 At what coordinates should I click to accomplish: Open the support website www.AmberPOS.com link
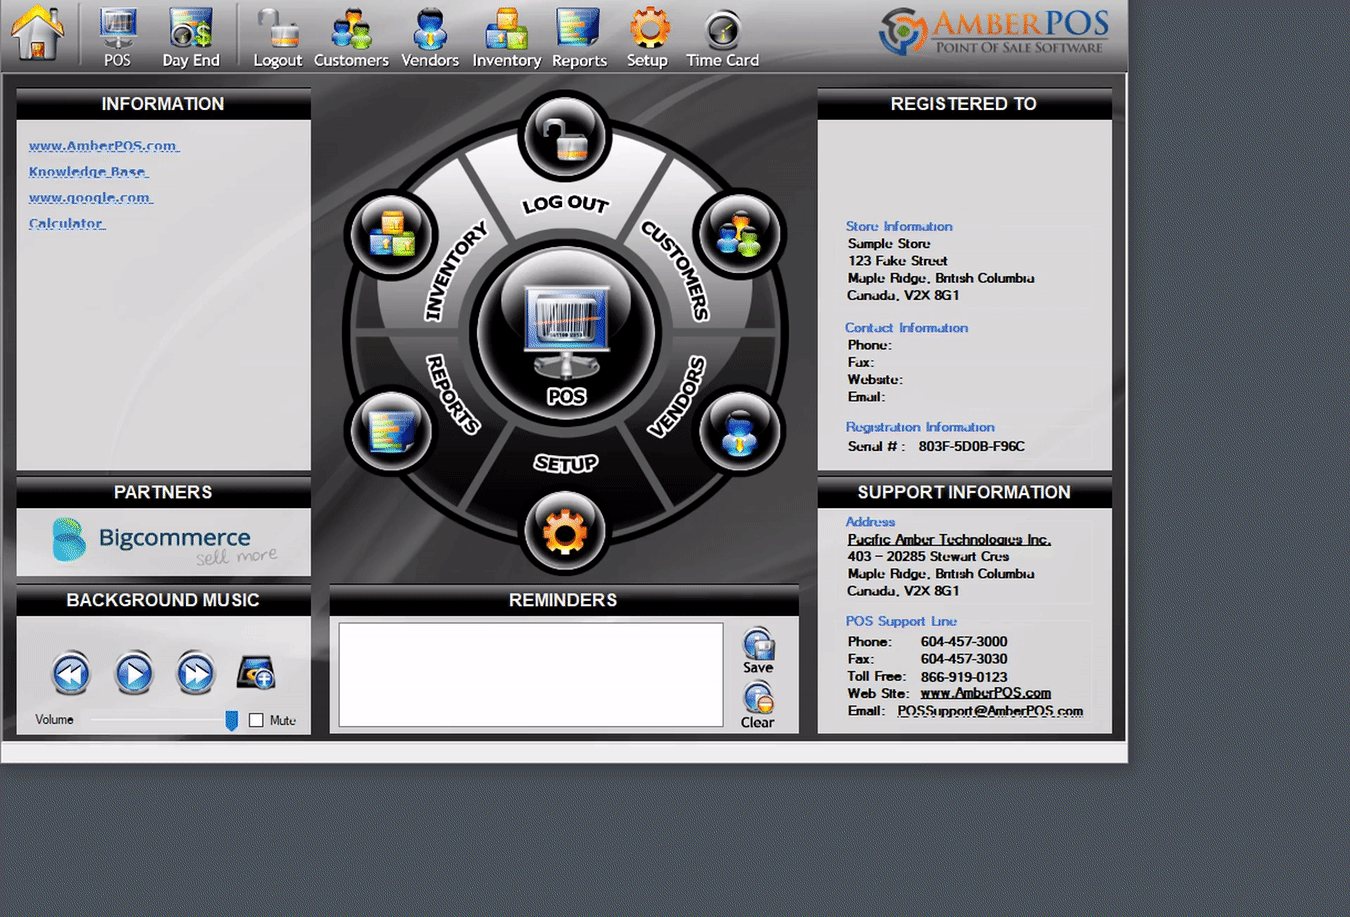(x=985, y=693)
